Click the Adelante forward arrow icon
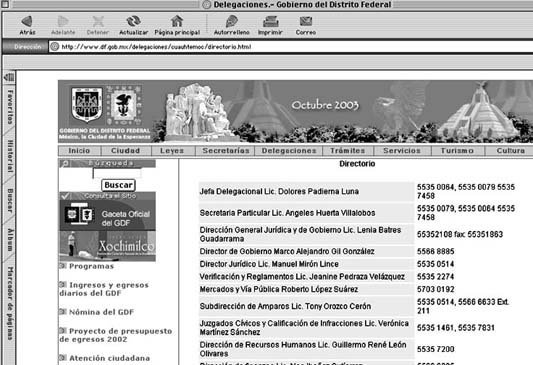 click(x=63, y=22)
